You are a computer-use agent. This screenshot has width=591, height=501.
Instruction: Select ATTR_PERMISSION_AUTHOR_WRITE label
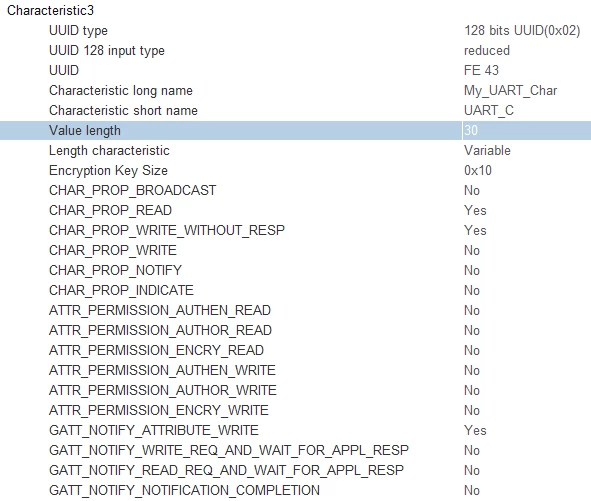[x=163, y=390]
